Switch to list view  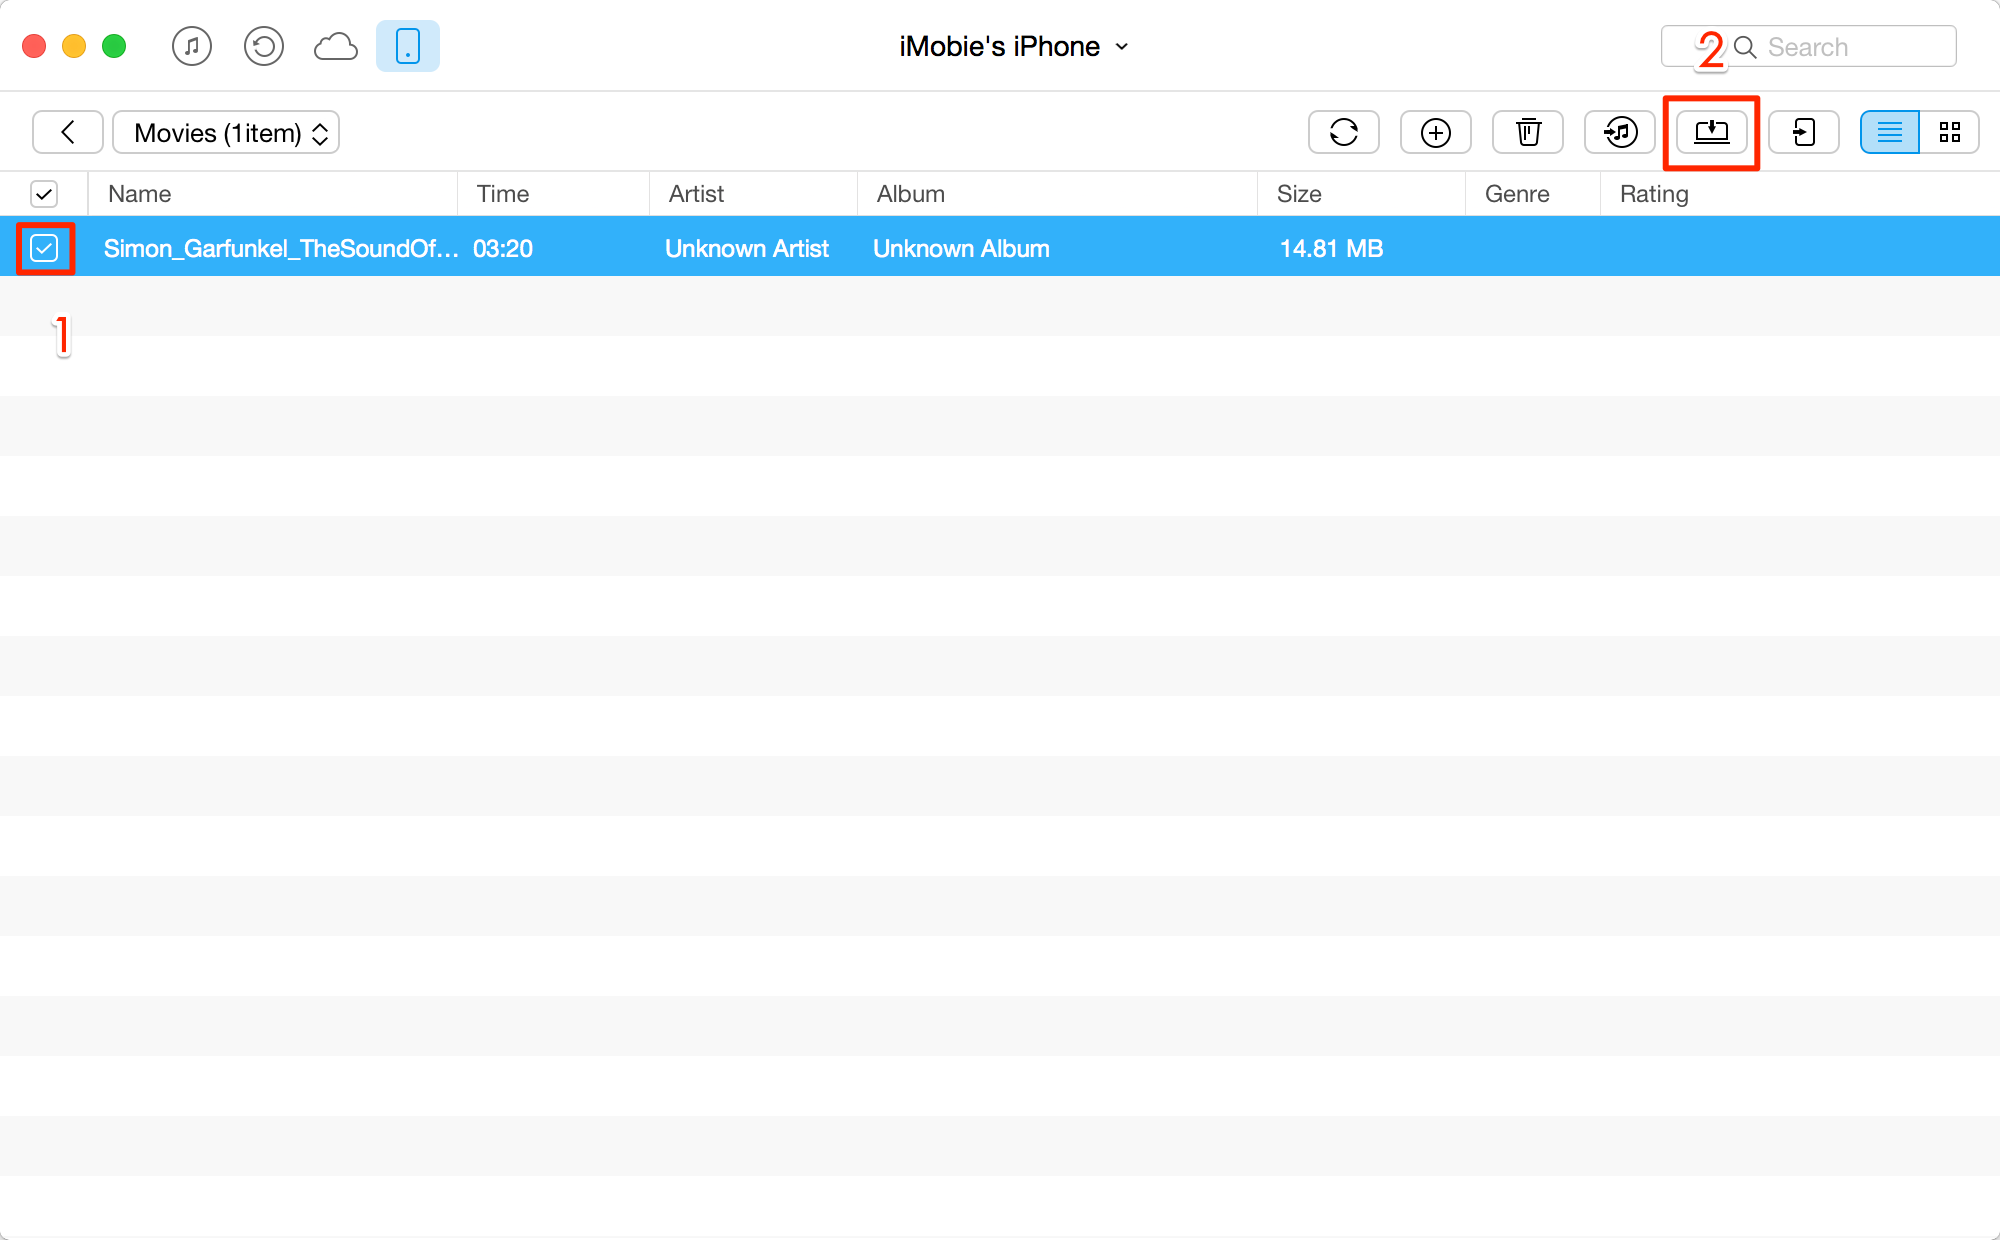coord(1890,132)
